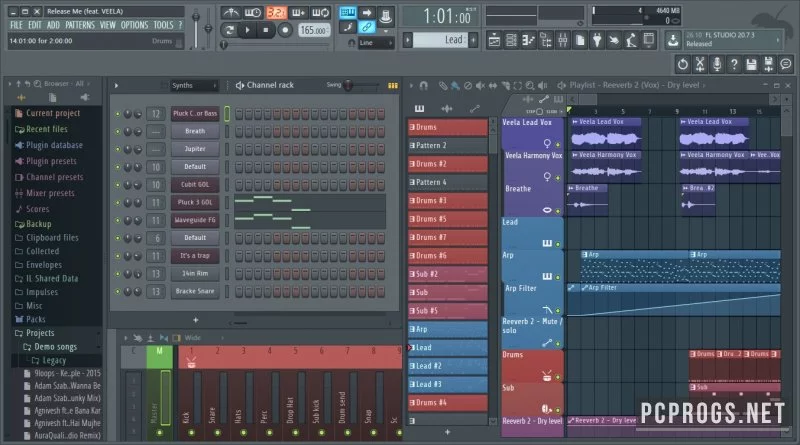Click the Pluck 3 GOL channel button
Image resolution: width=800 pixels, height=445 pixels.
pyautogui.click(x=195, y=202)
